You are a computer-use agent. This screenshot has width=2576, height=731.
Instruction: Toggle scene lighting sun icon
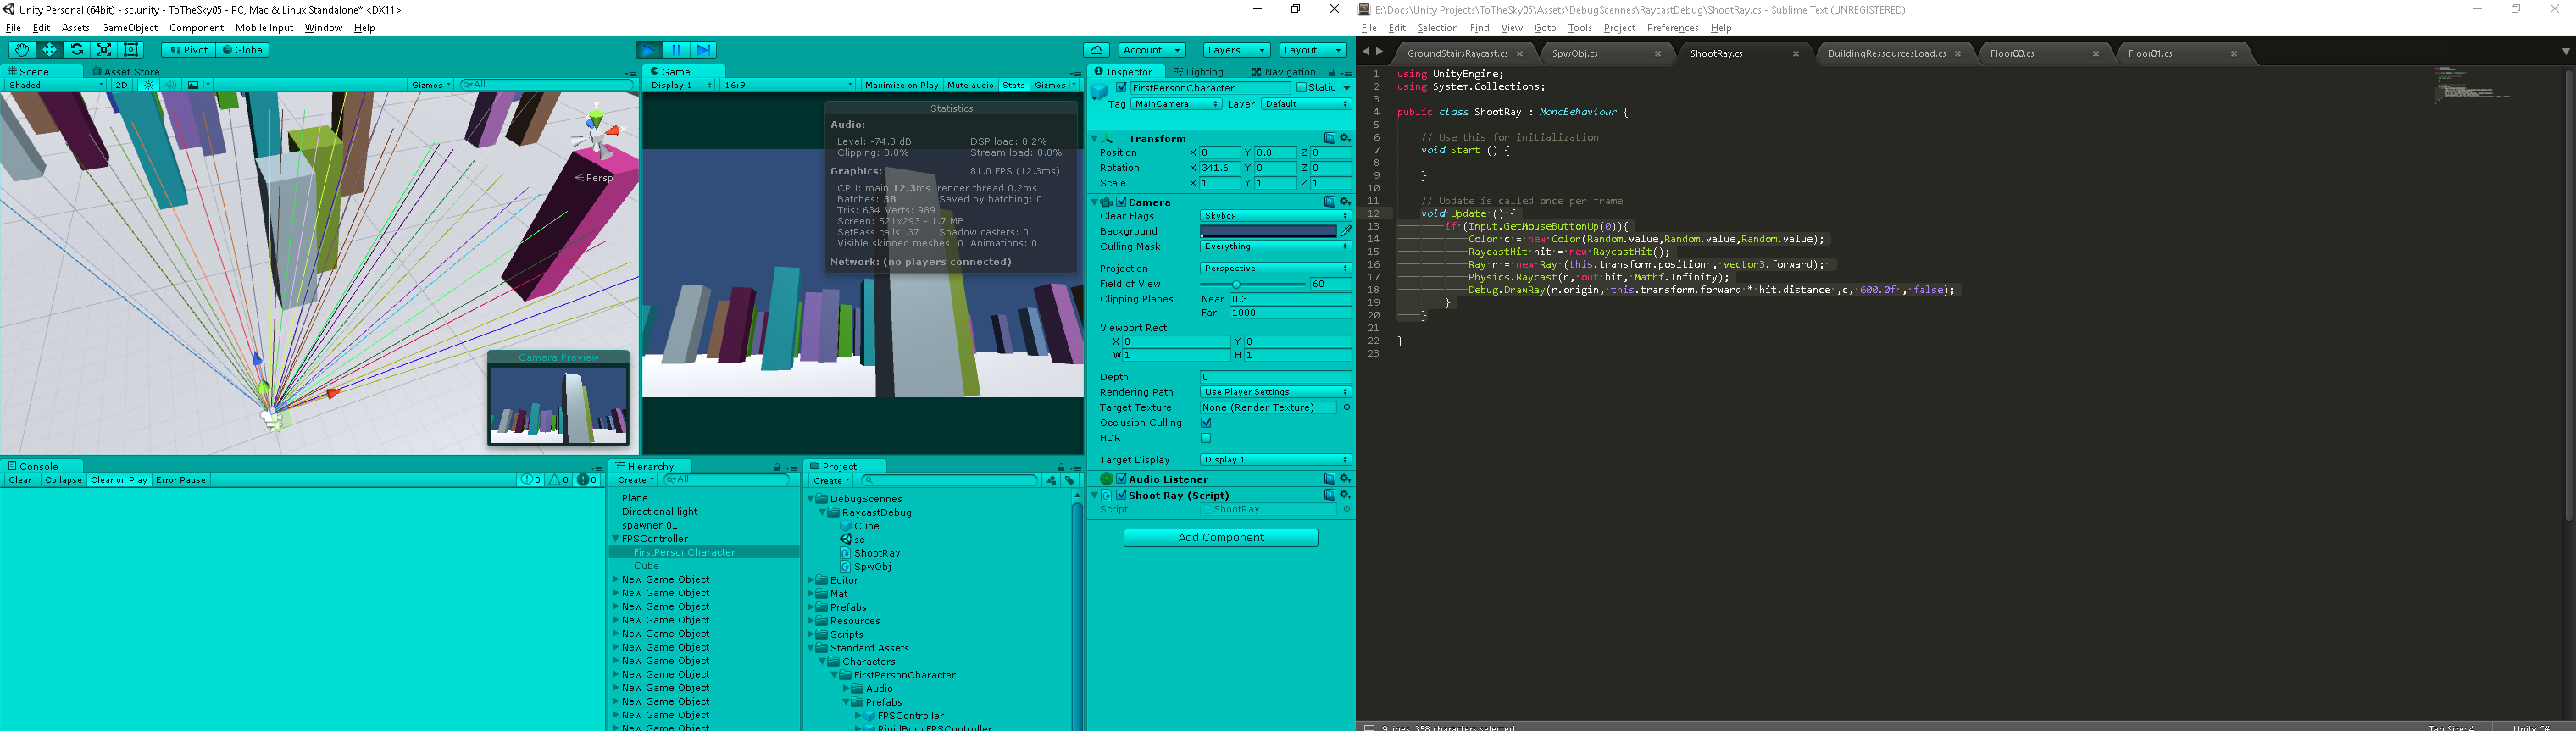[149, 86]
